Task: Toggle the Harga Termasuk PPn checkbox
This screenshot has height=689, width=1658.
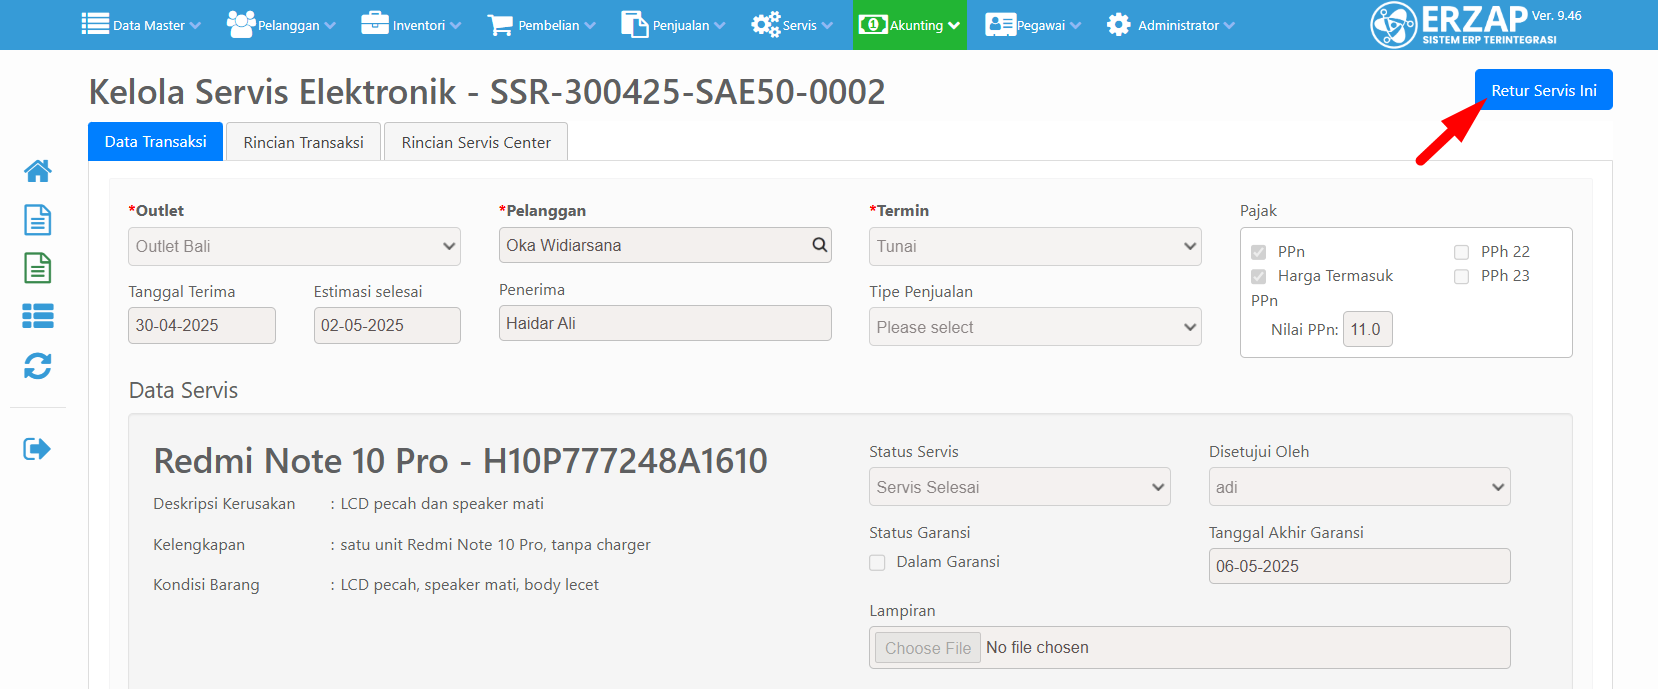Action: click(x=1259, y=276)
